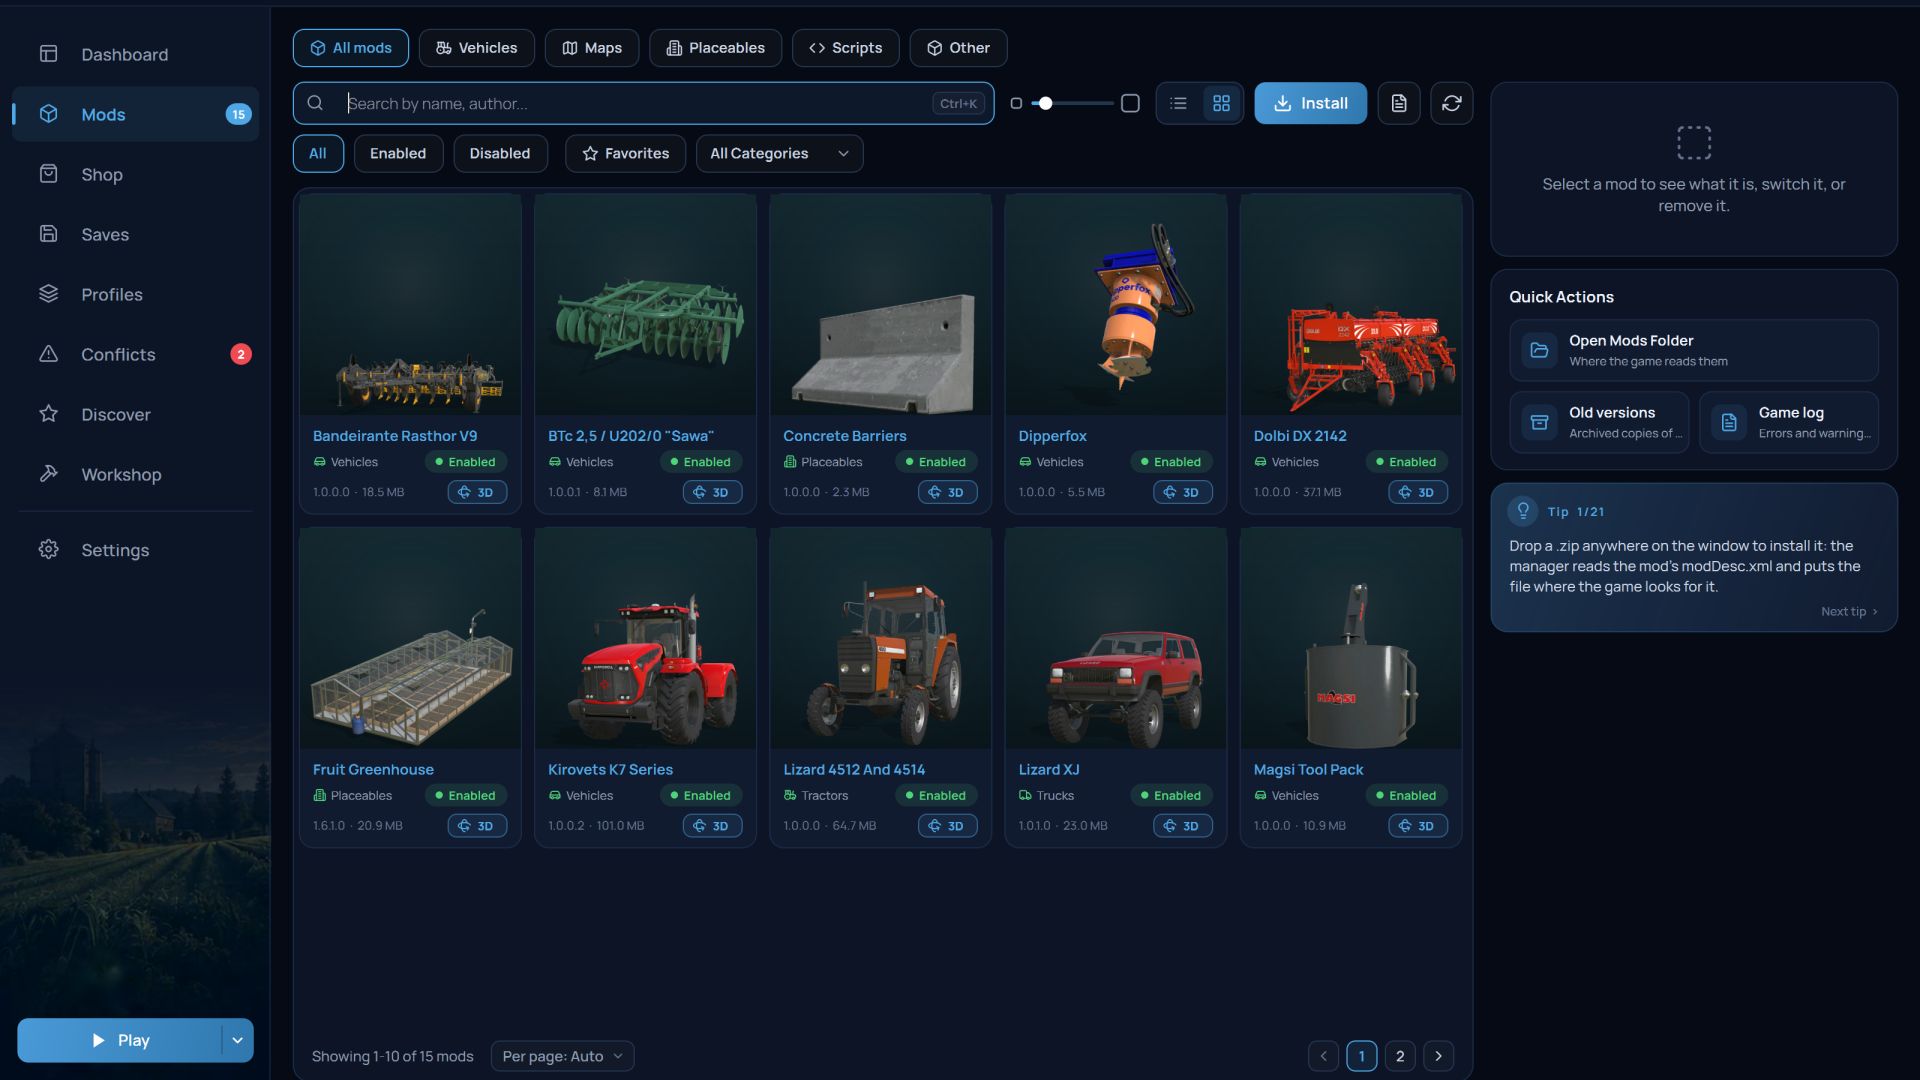Open the Workshop section
Viewport: 1920px width, 1080px height.
[x=135, y=474]
